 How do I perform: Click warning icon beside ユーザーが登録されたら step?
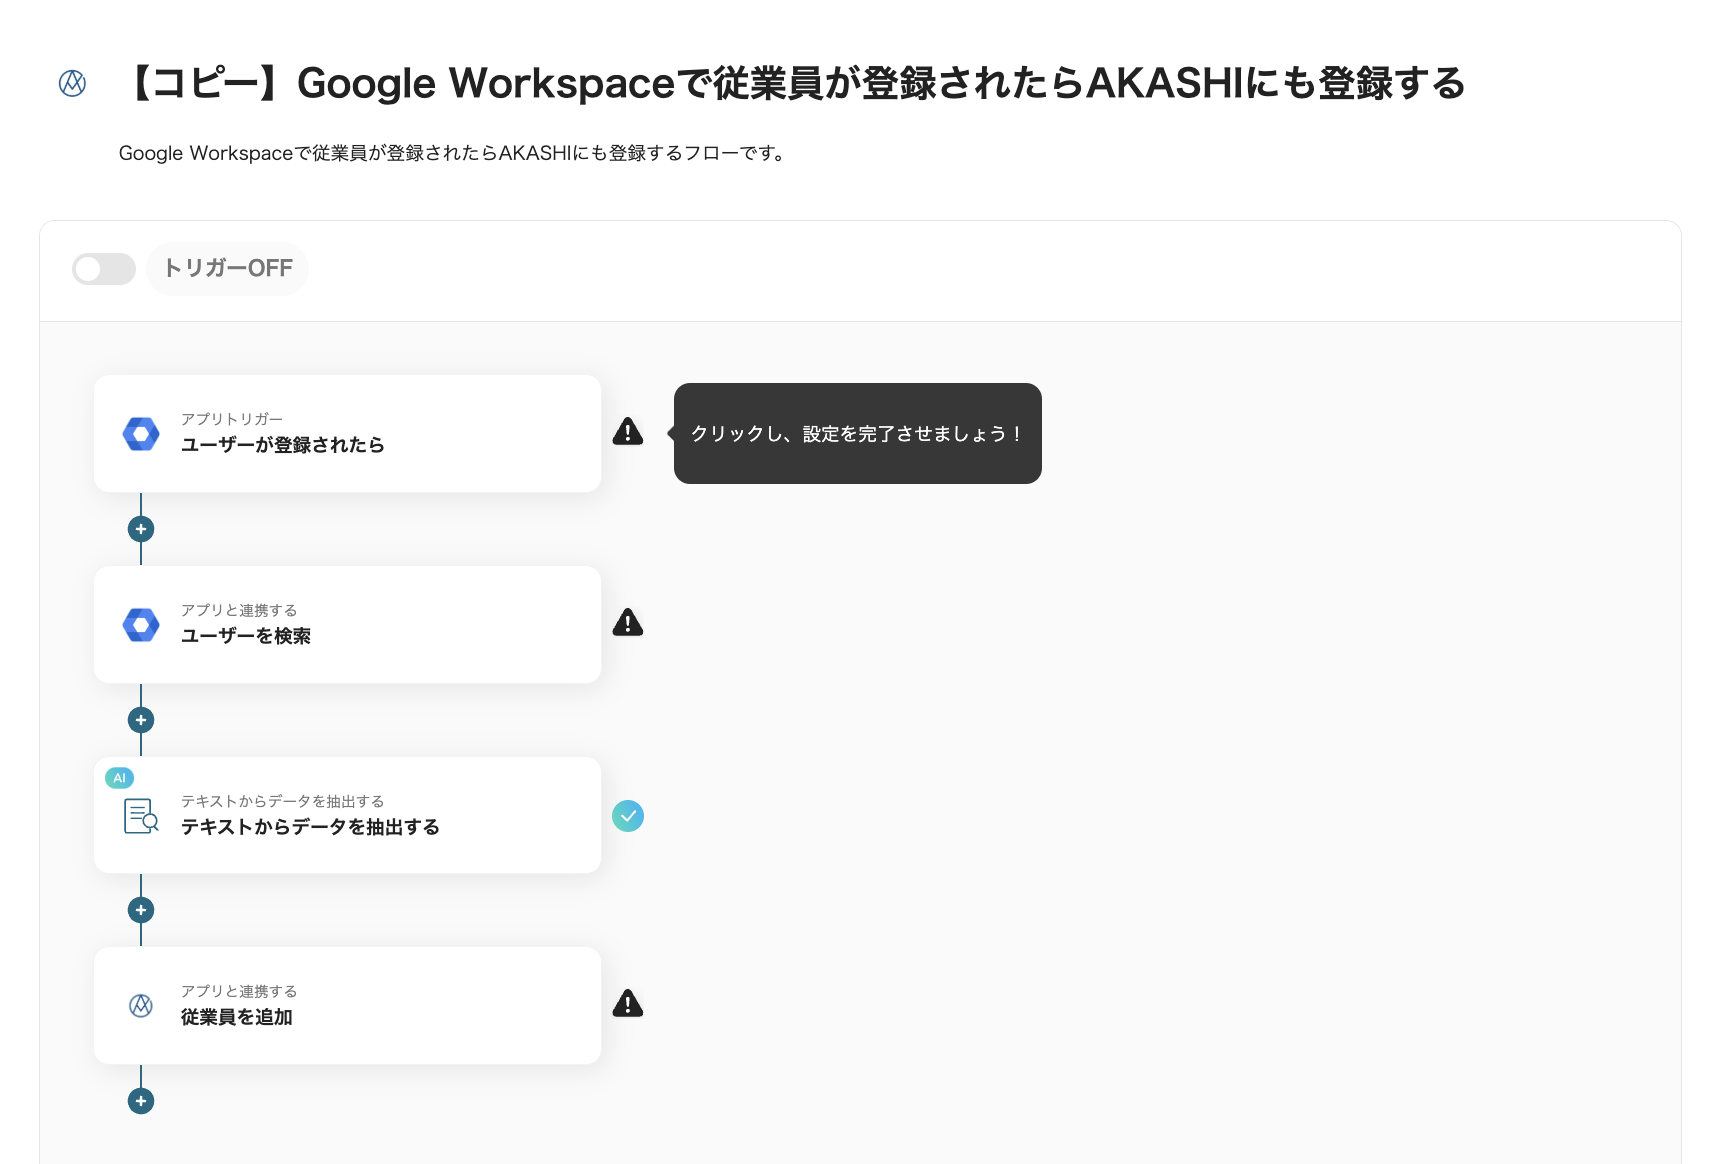coord(628,432)
